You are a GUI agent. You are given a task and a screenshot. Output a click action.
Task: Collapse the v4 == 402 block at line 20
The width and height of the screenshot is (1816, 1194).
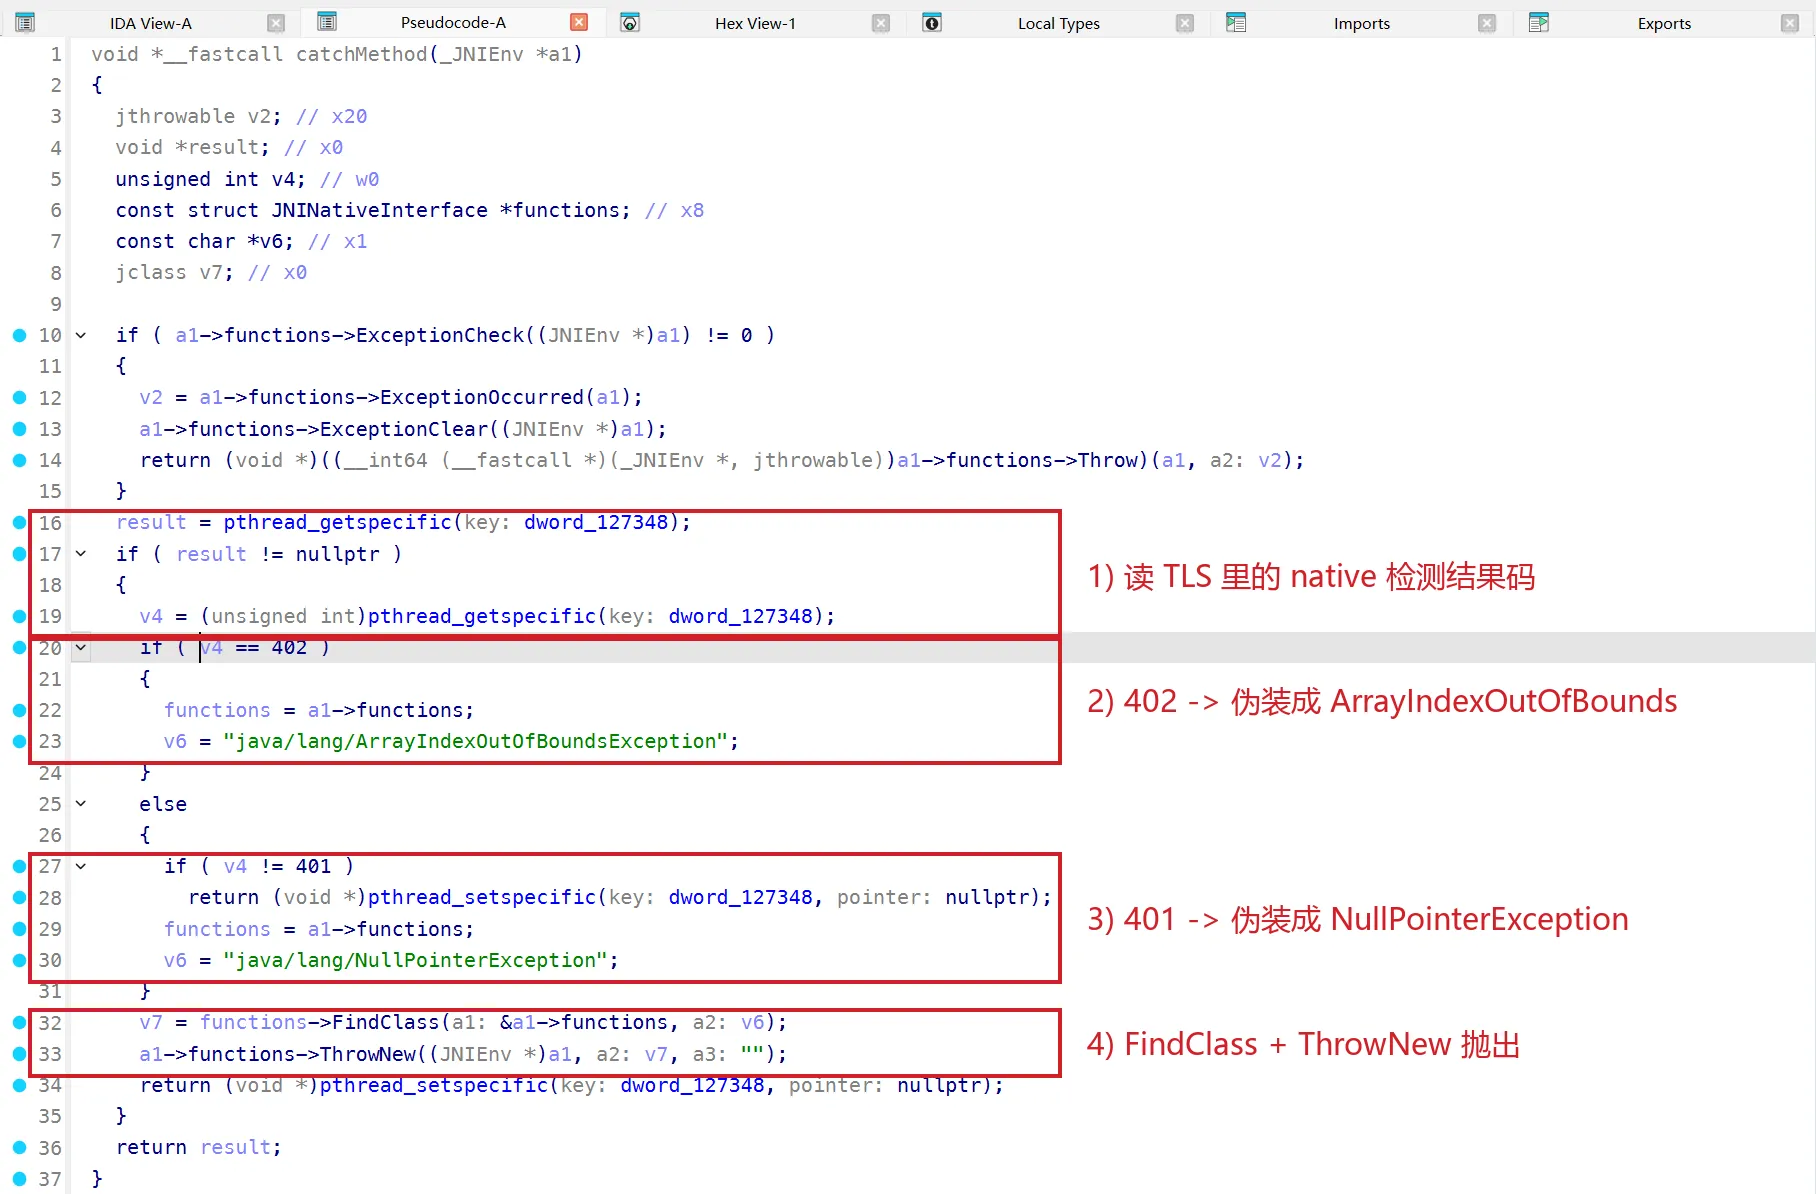tap(81, 647)
